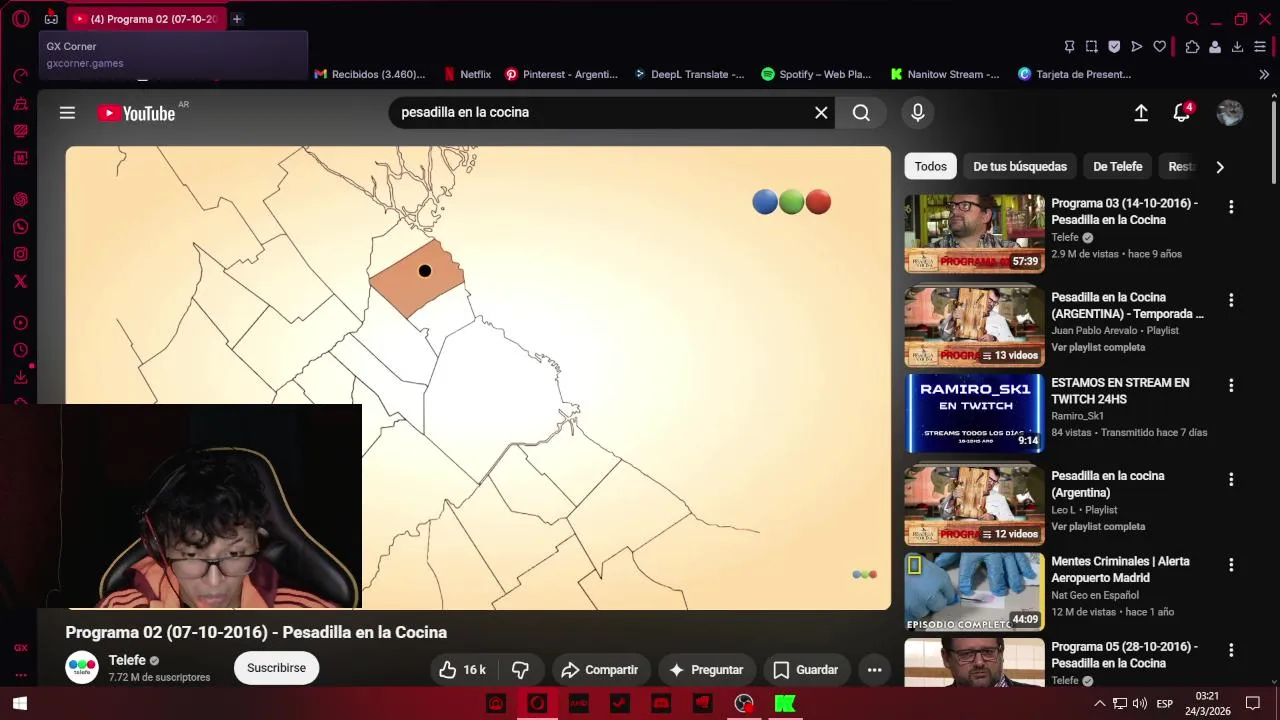Open the Tarjeta de Present... bookmark

pos(1075,74)
